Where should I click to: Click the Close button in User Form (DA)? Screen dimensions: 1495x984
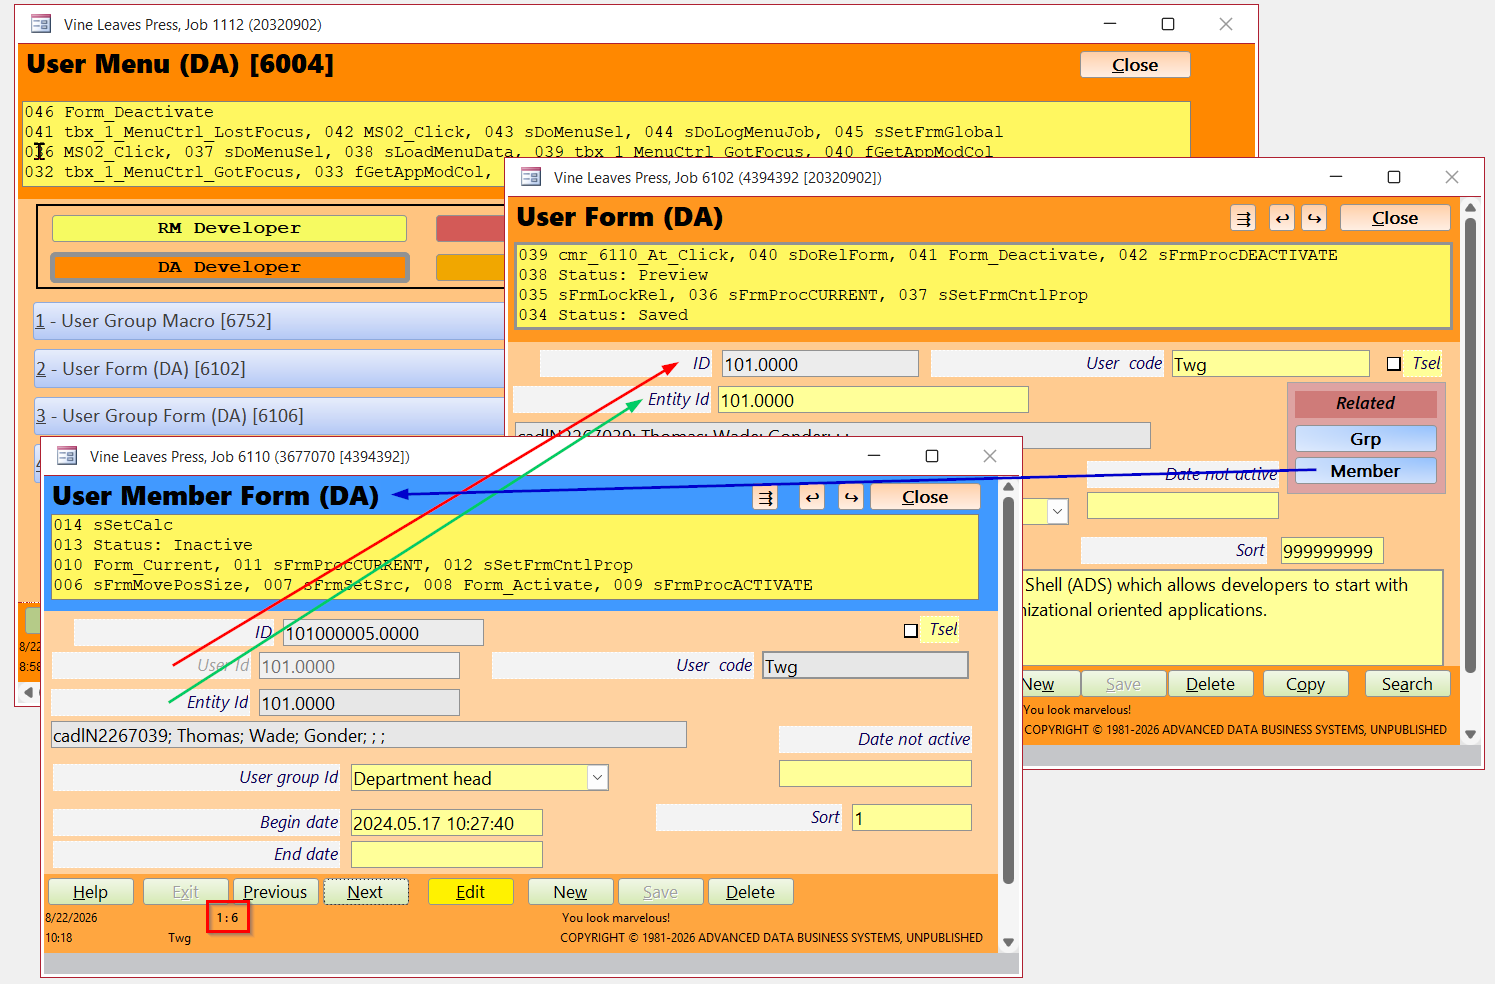pyautogui.click(x=1395, y=218)
